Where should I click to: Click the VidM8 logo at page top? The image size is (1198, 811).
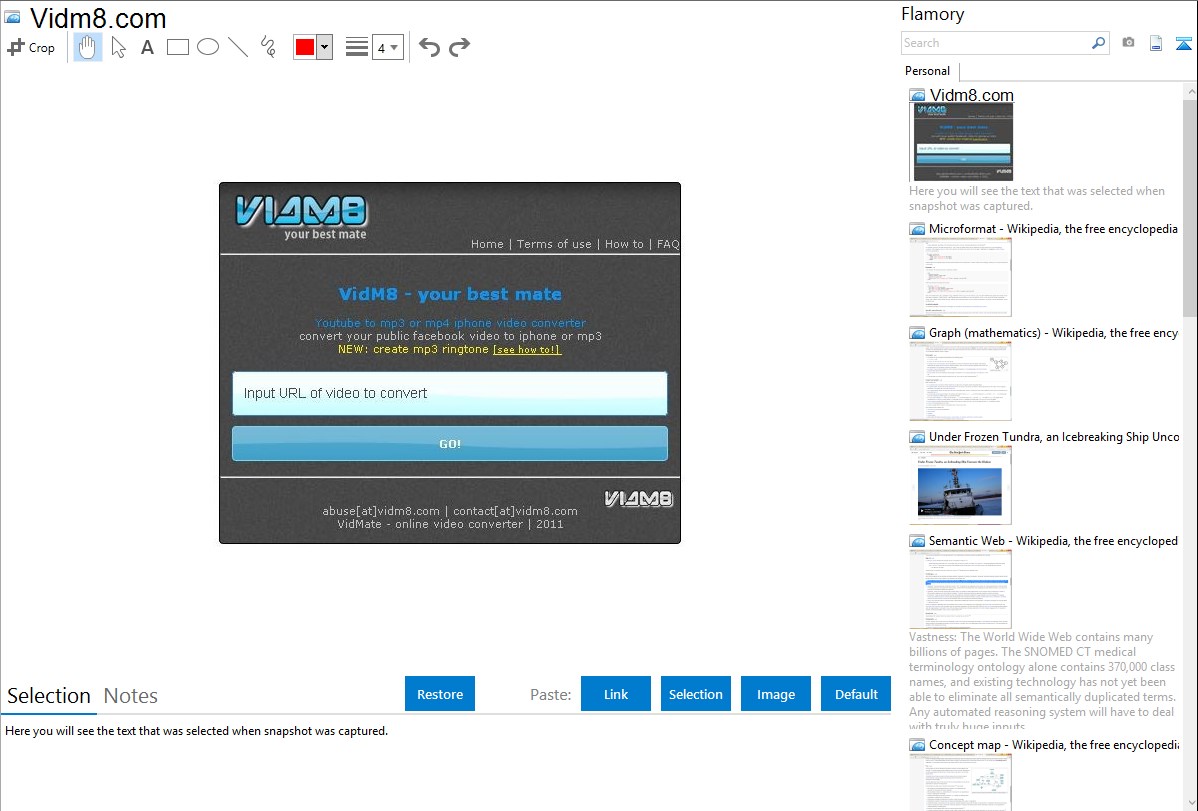(301, 216)
